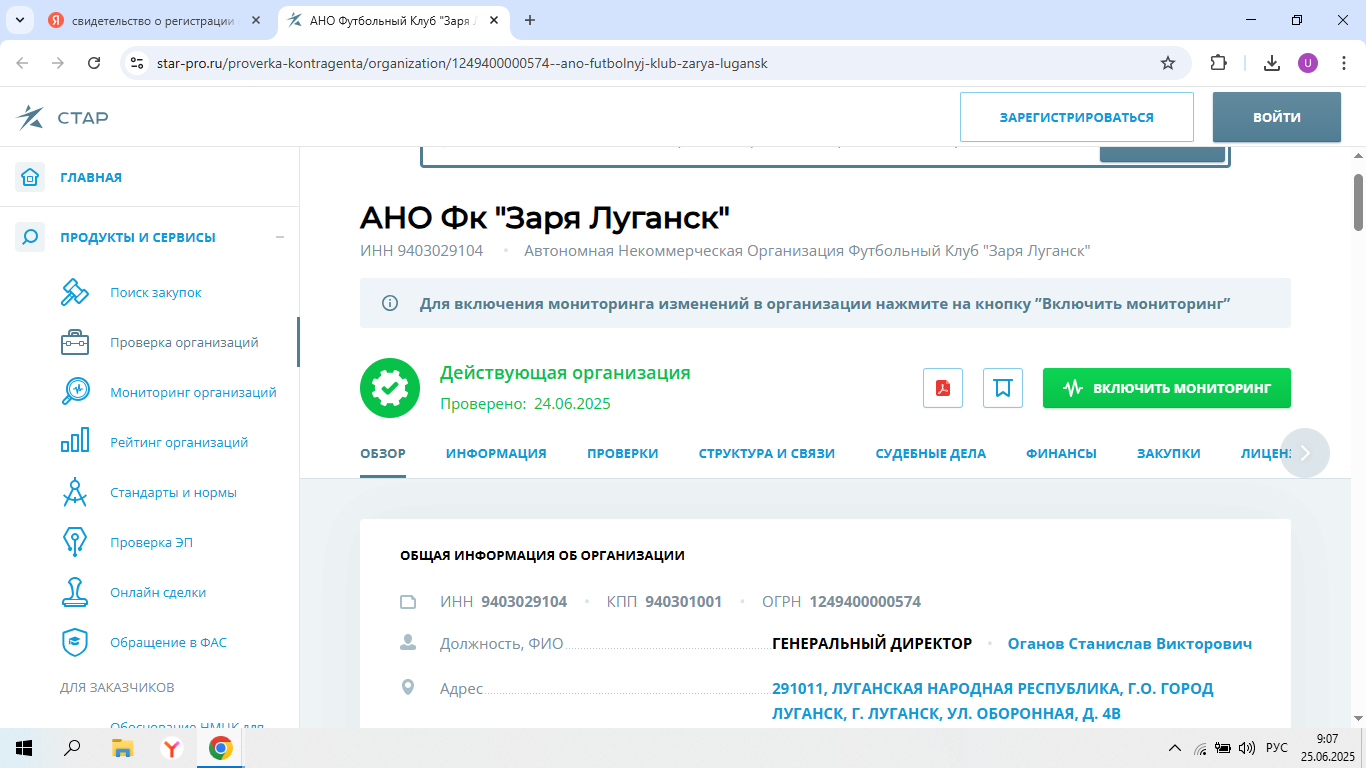Click the page vertical scrollbar thumb

tap(1358, 202)
